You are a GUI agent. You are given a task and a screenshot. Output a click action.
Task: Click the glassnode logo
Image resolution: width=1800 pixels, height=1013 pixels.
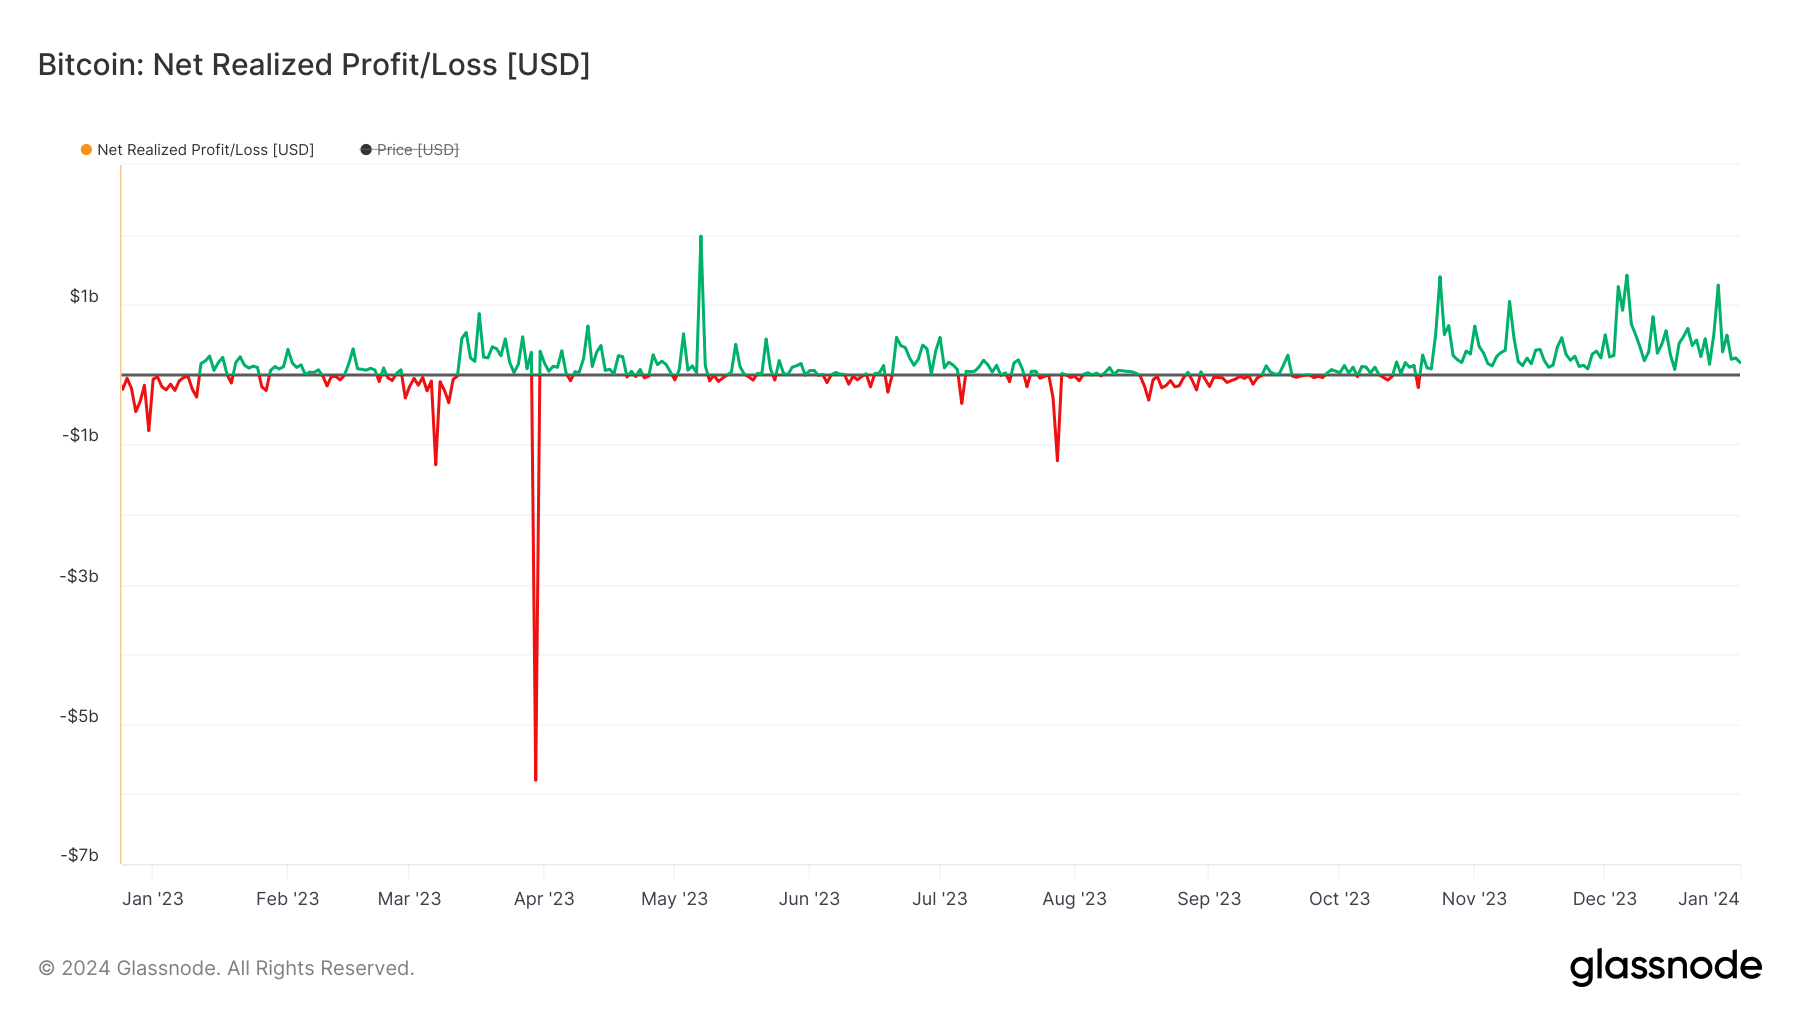pyautogui.click(x=1665, y=967)
